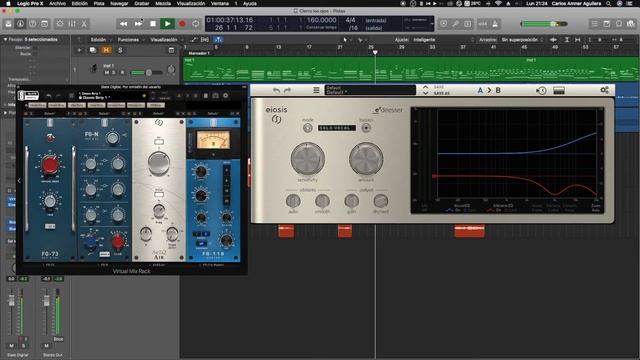Click the e2deesser amount knob
Viewport: 640px width, 360px height.
point(366,159)
